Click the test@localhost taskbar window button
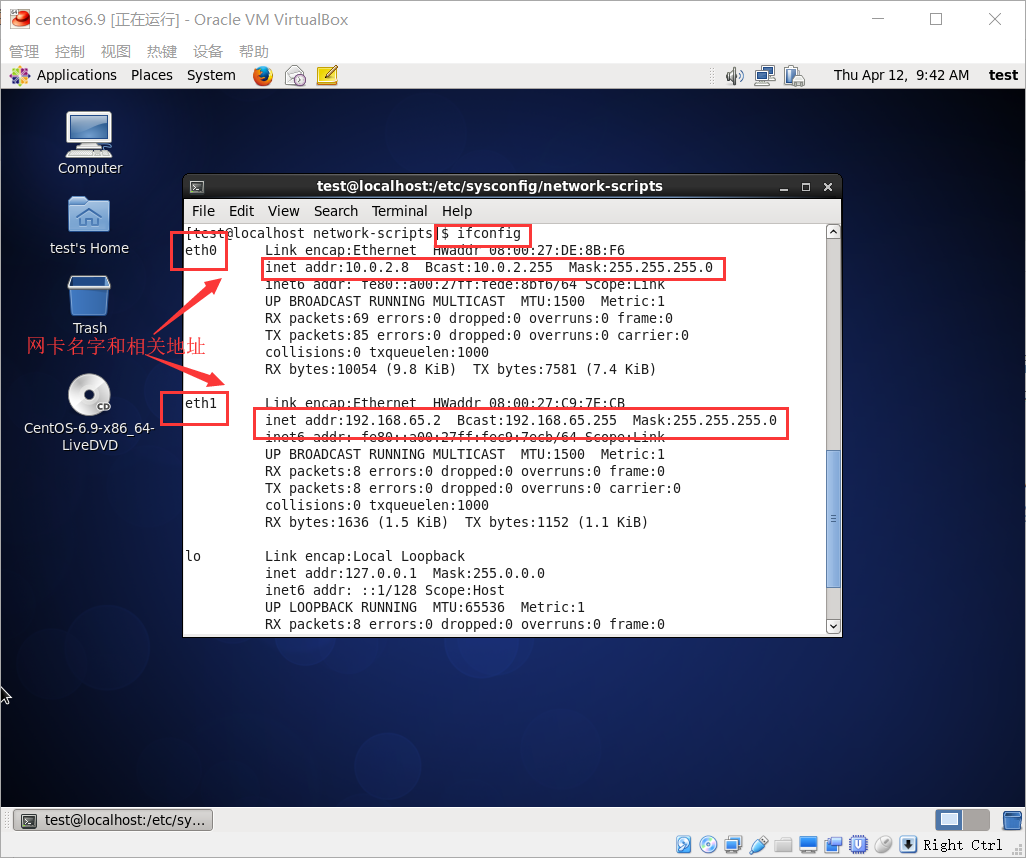The width and height of the screenshot is (1026, 858). pos(113,820)
